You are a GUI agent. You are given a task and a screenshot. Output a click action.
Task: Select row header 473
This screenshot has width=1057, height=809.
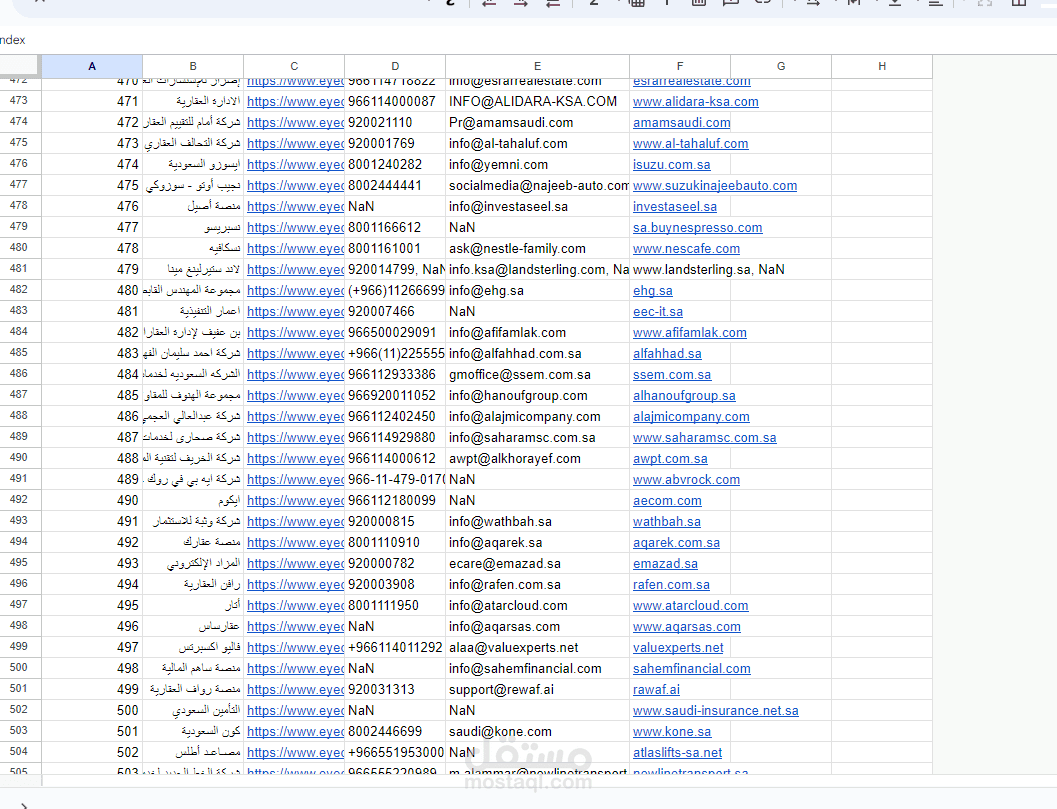tap(20, 100)
